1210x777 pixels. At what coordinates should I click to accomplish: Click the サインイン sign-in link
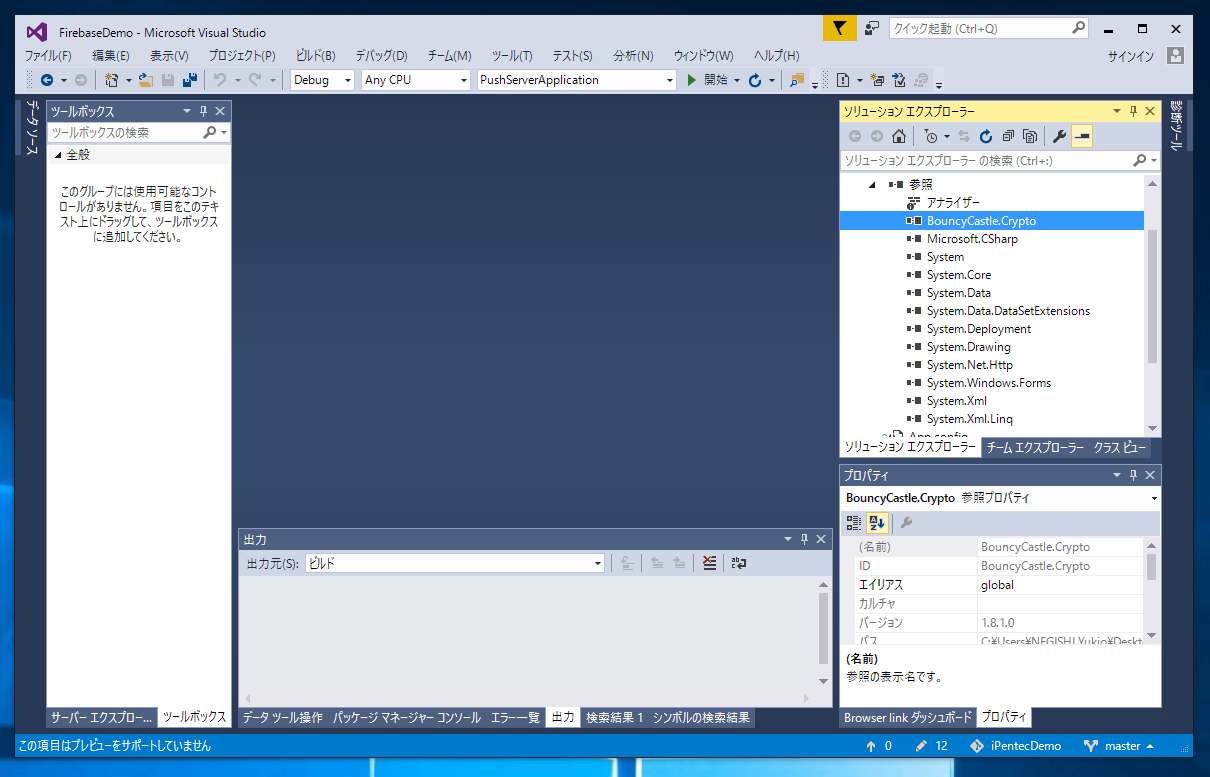(1131, 56)
